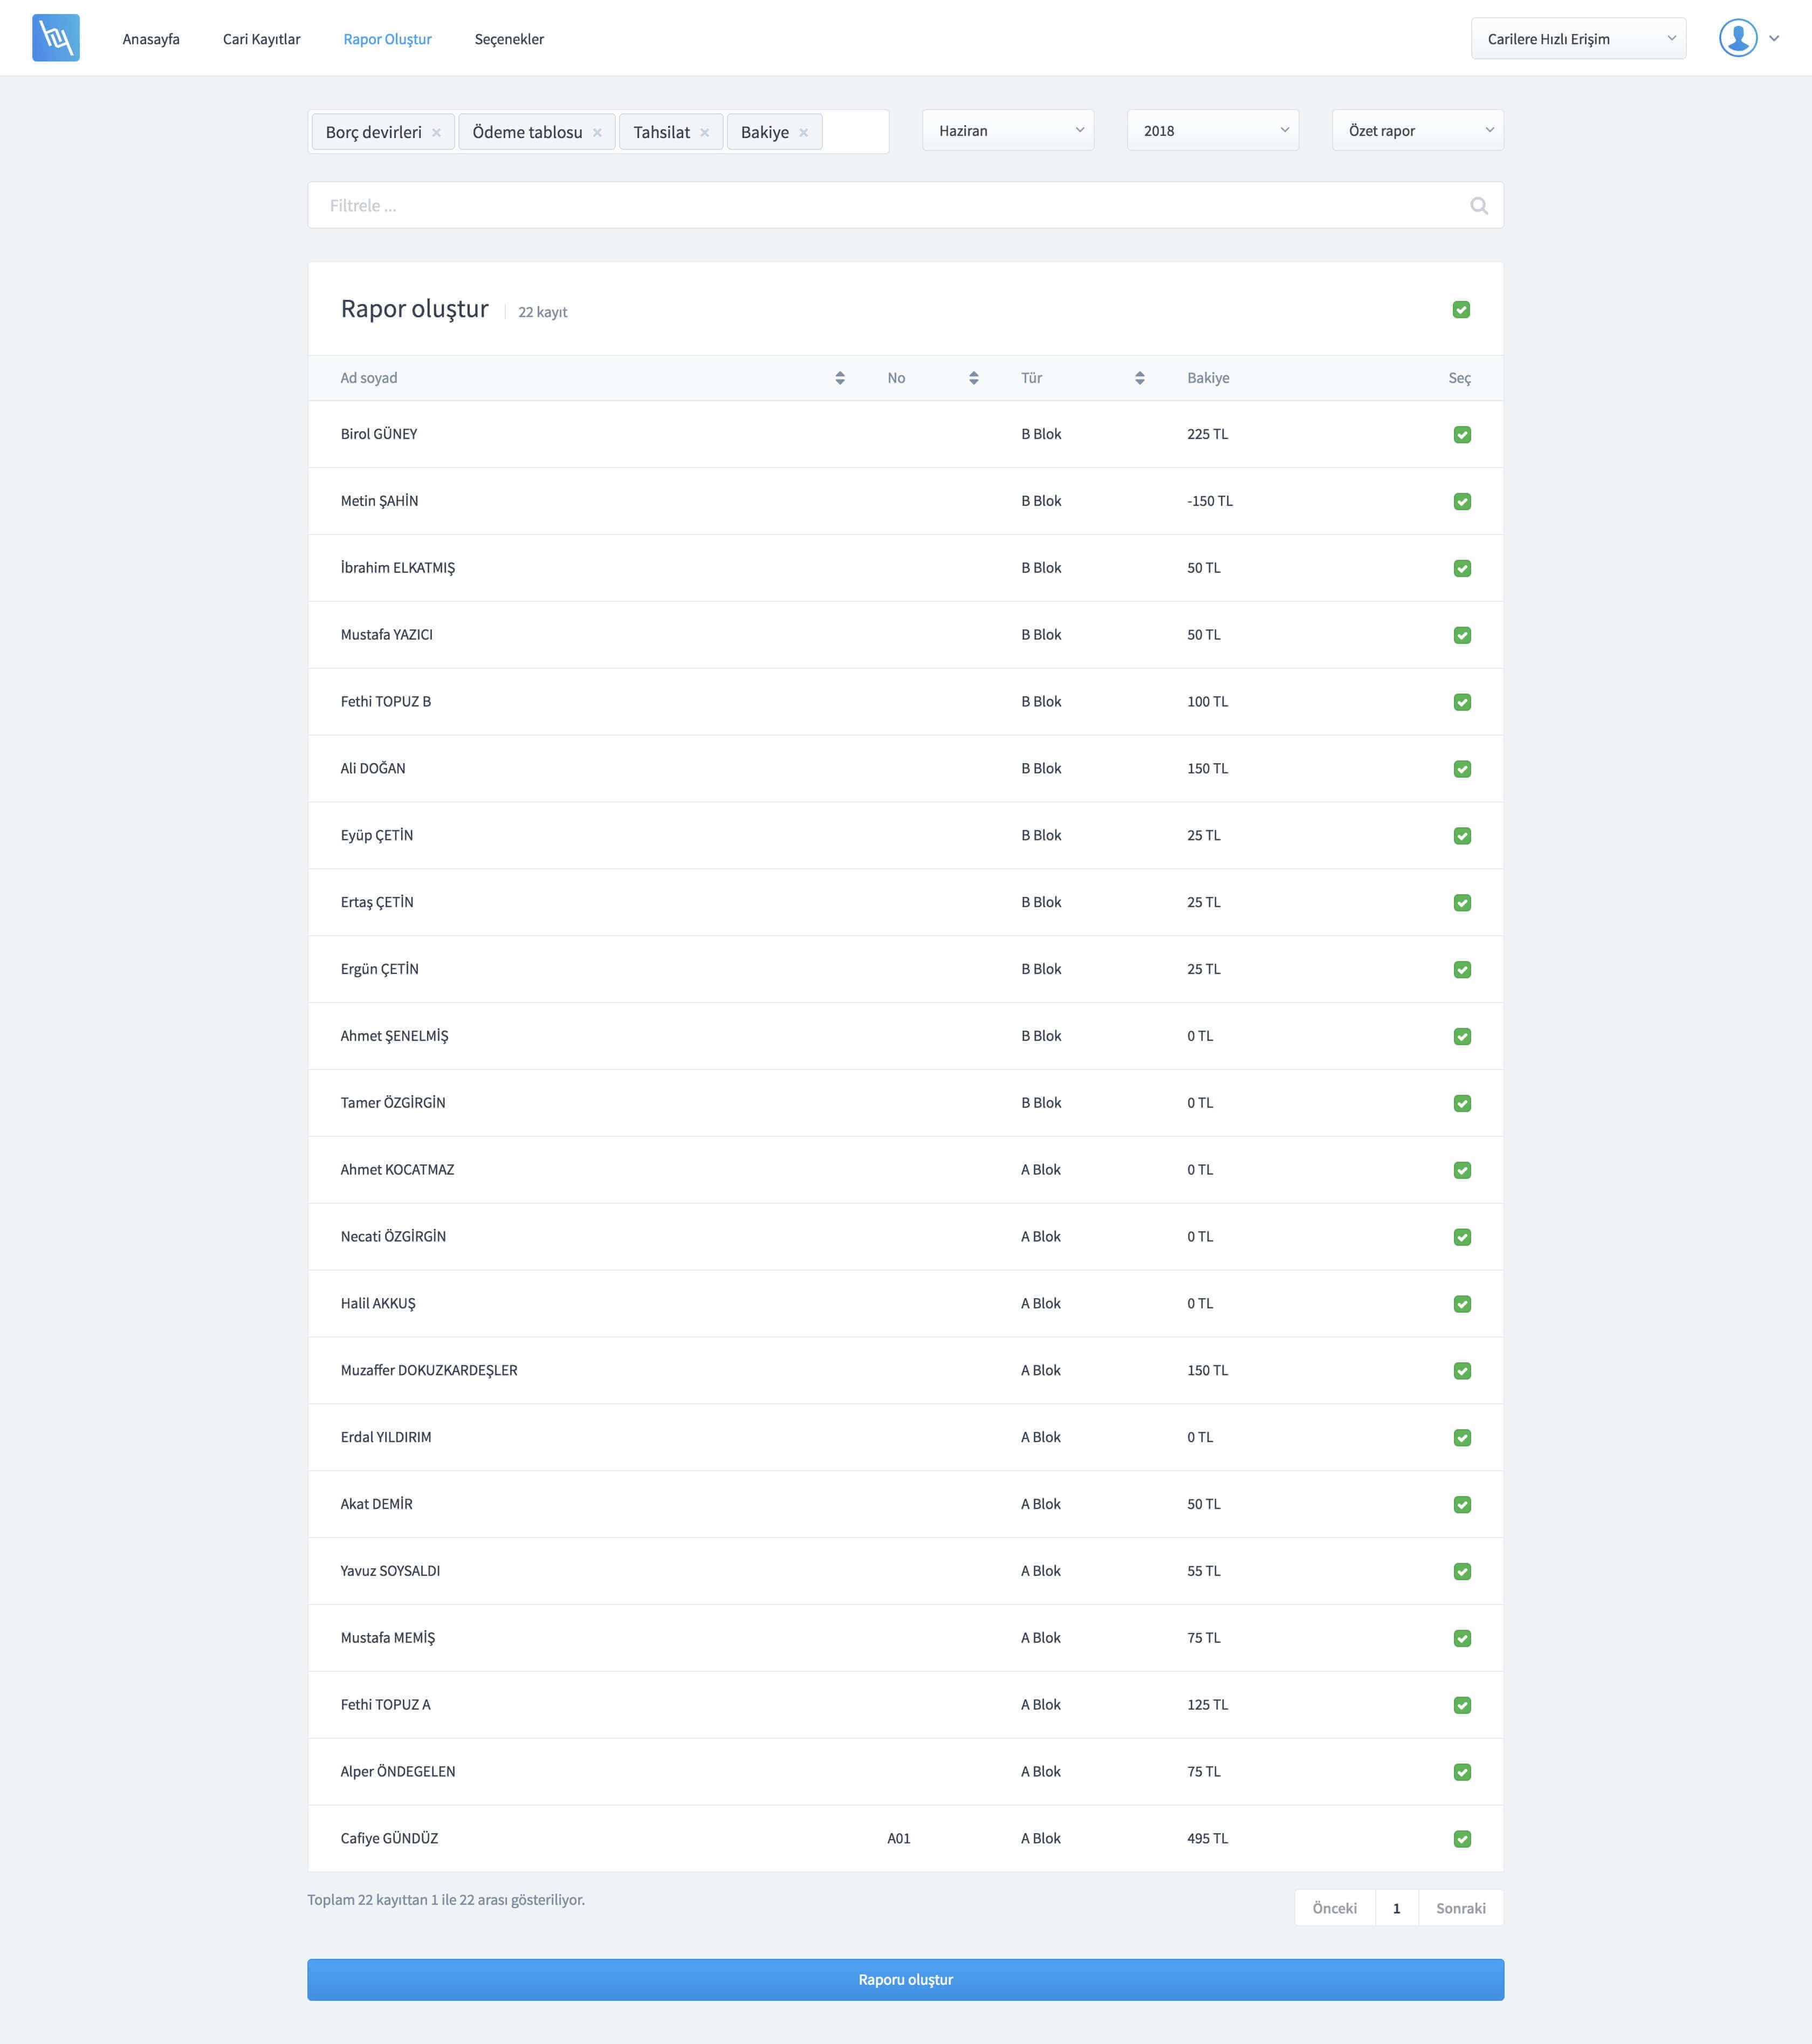Open Seçenekler menu
The width and height of the screenshot is (1812, 2044).
509,39
